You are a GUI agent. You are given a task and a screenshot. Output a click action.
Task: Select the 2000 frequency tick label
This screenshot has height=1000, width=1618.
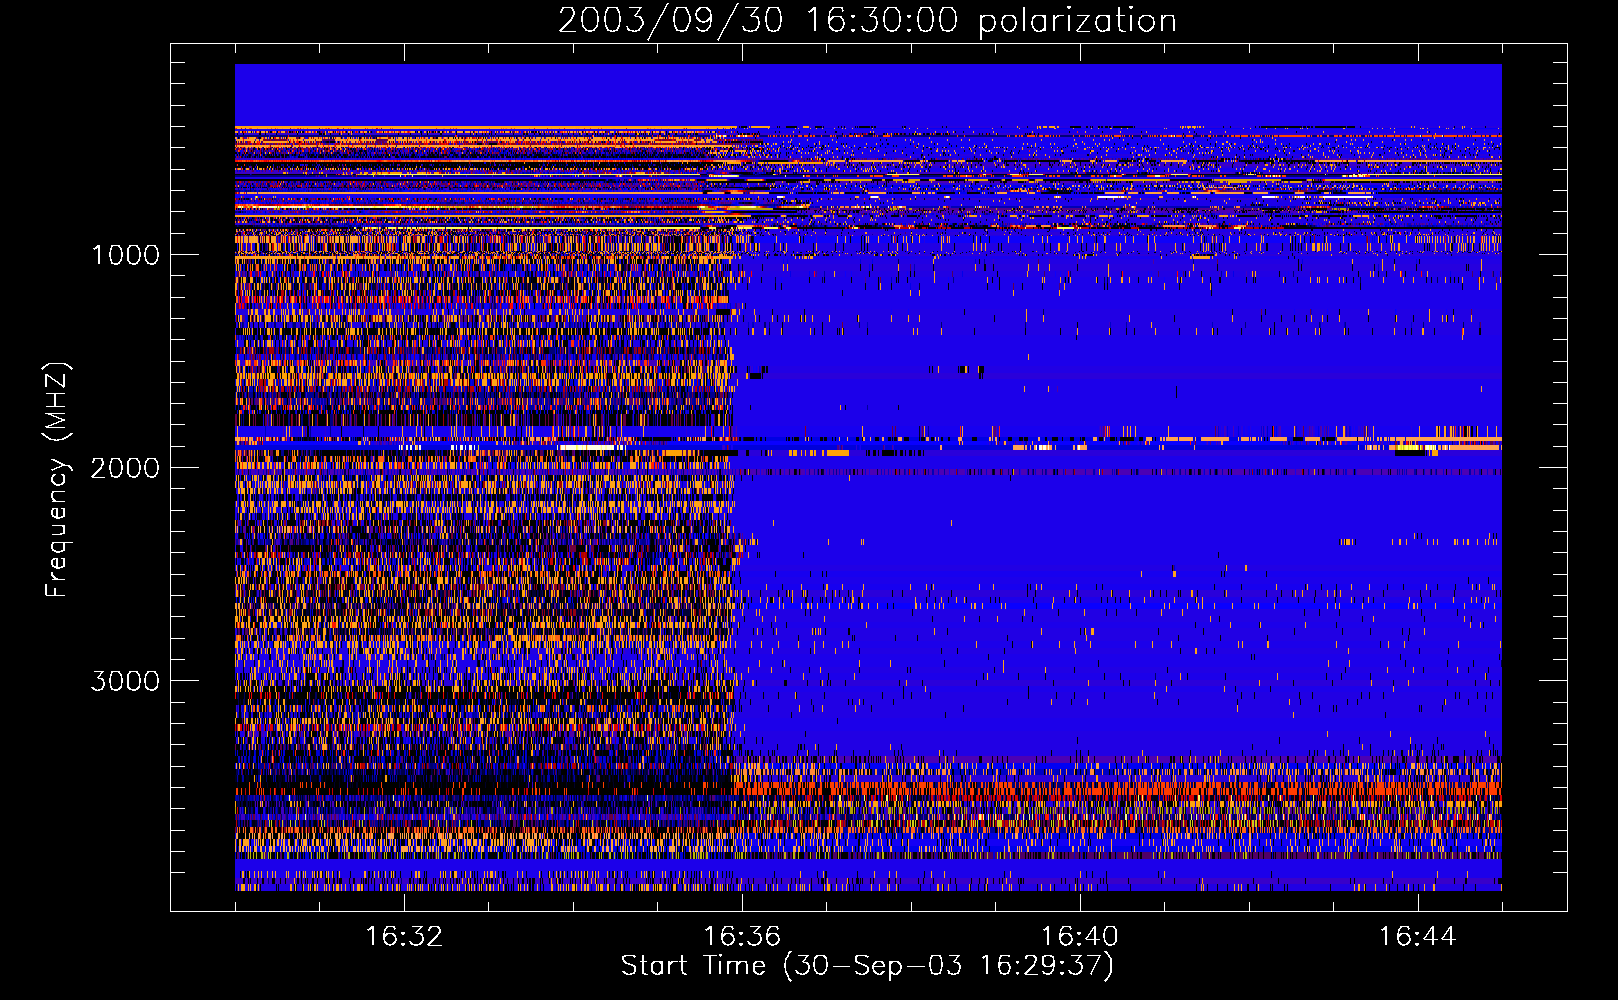point(125,468)
